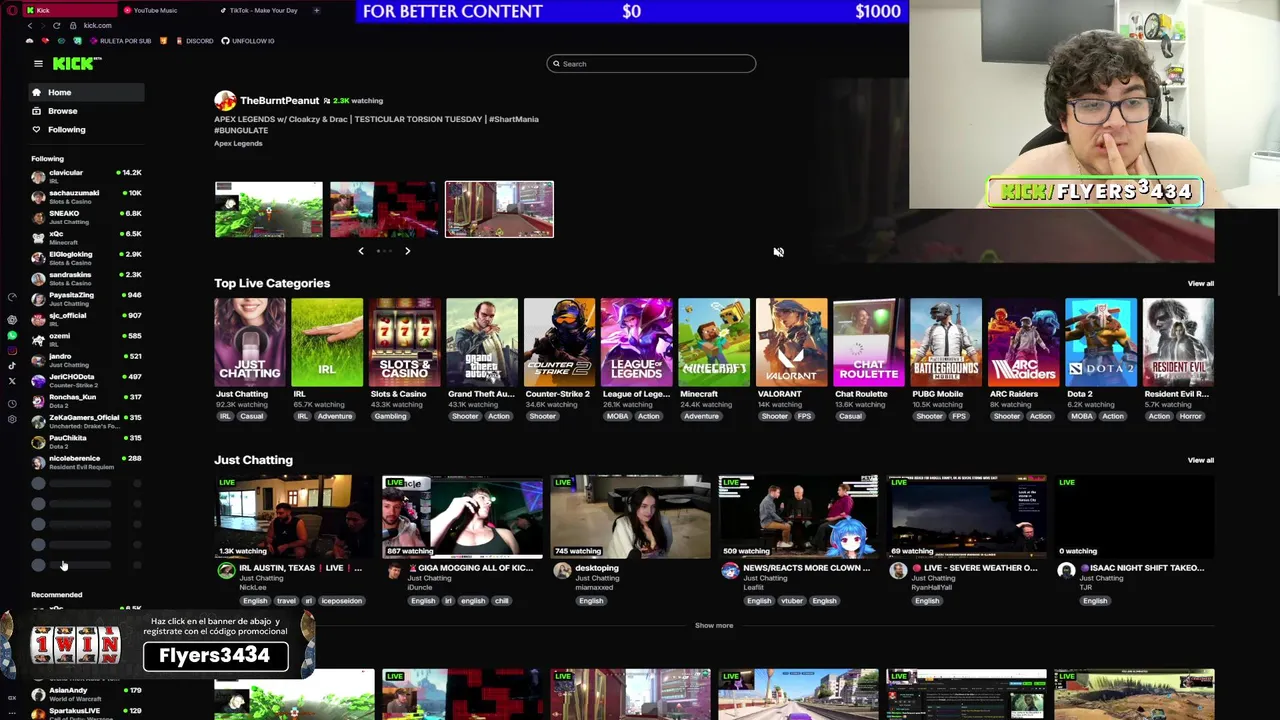Open the RULETA POR SUB bookmark
The height and width of the screenshot is (720, 1280).
click(x=120, y=41)
